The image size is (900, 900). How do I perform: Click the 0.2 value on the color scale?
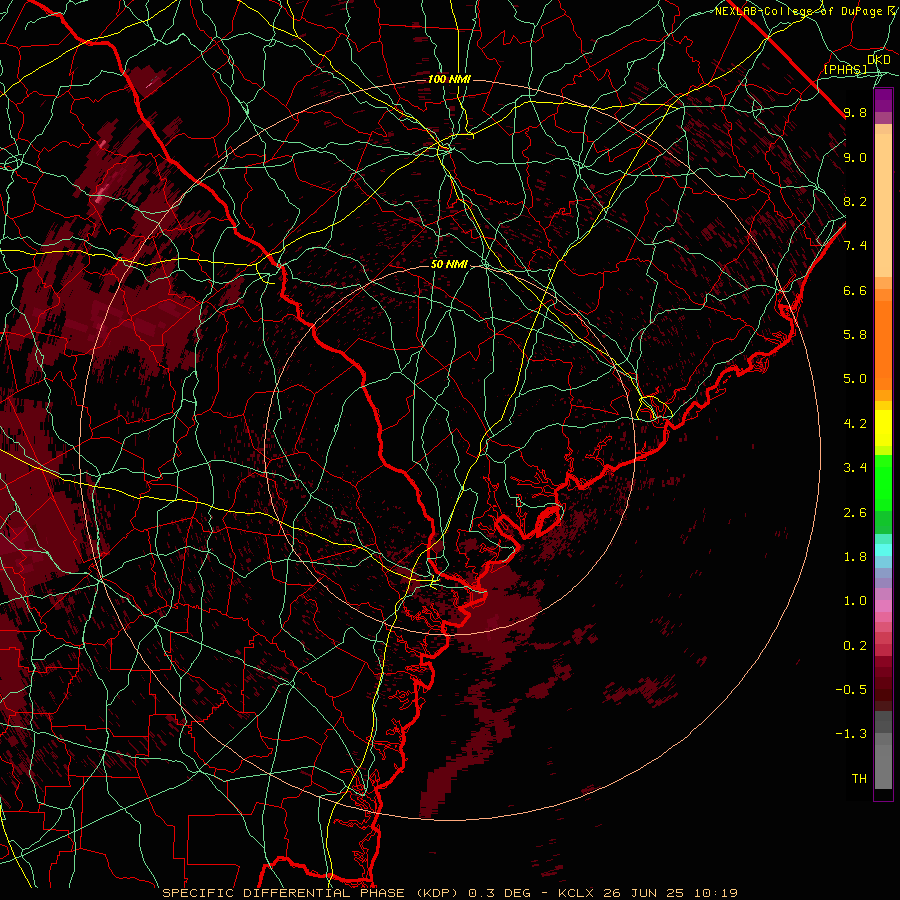coord(855,646)
